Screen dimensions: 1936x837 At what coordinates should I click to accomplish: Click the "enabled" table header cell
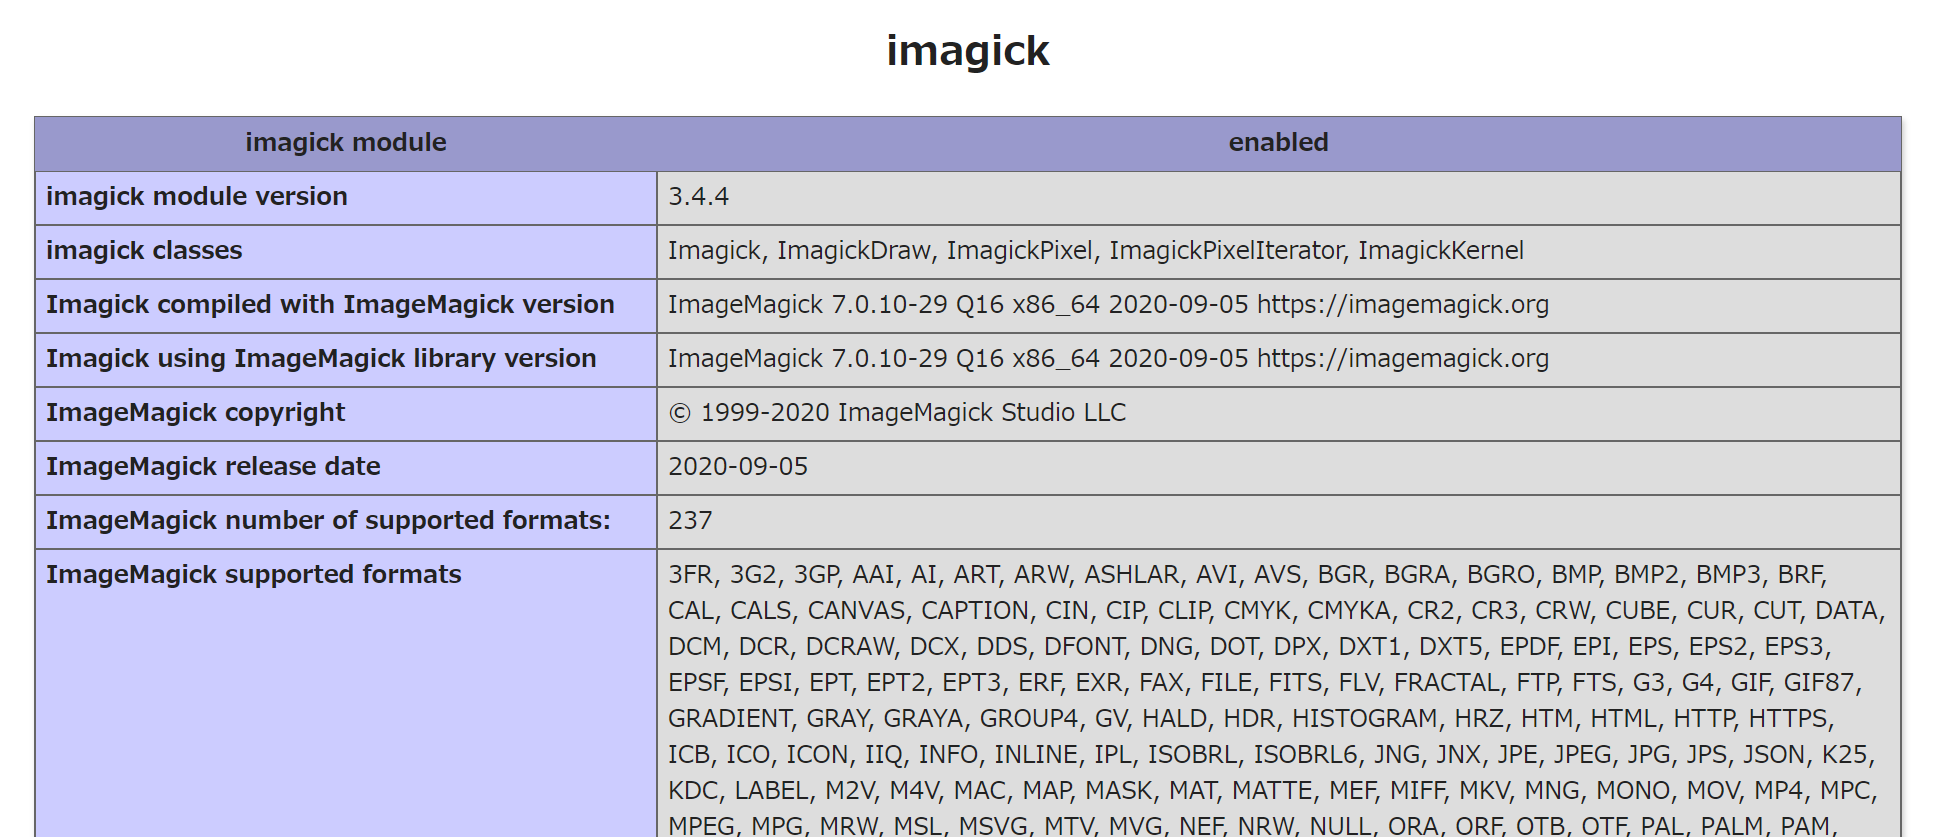[1277, 143]
